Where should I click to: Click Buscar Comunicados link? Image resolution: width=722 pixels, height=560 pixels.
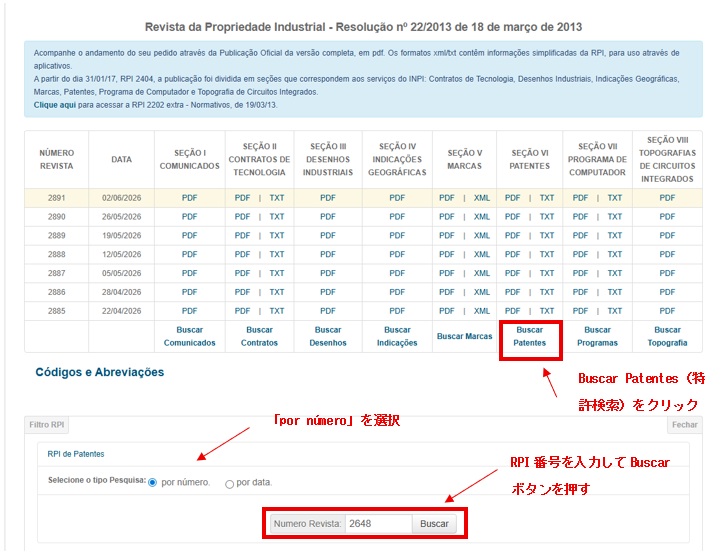point(189,336)
